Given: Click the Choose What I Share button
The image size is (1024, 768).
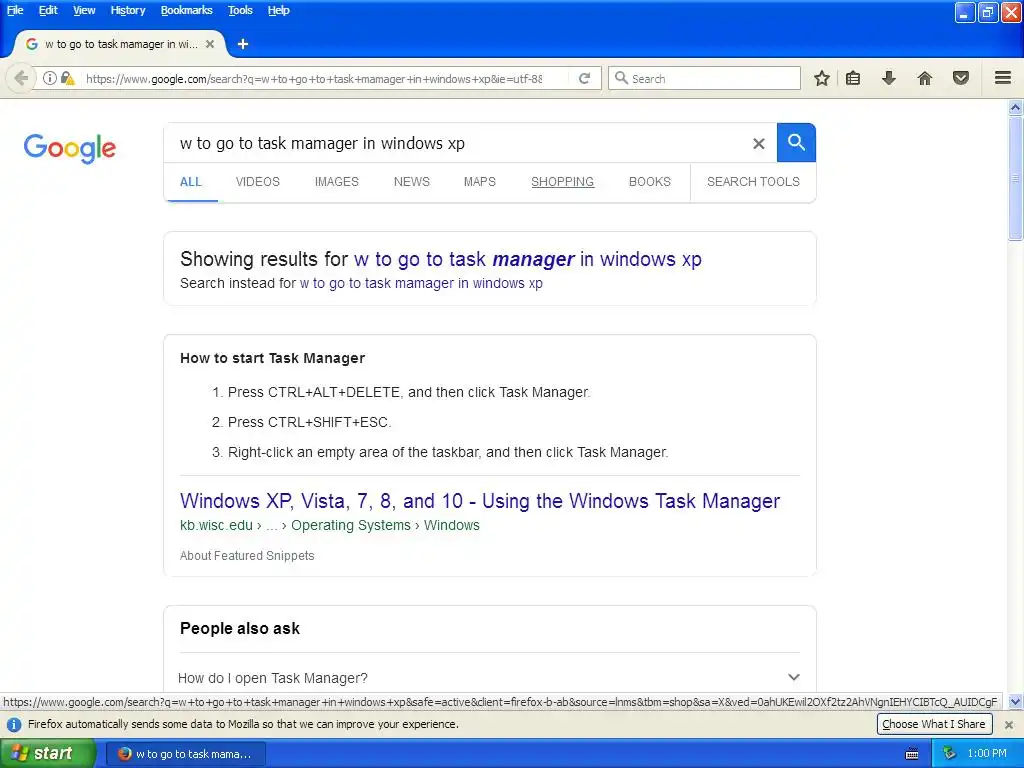Looking at the screenshot, I should point(934,724).
